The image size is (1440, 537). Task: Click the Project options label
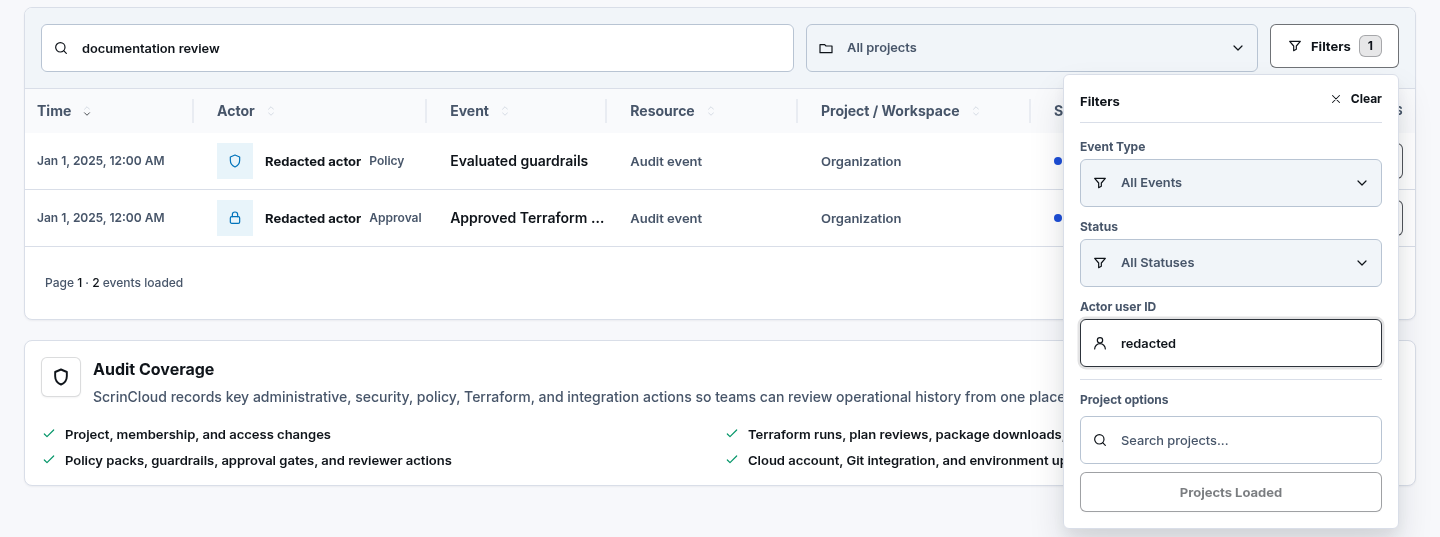tap(1124, 400)
